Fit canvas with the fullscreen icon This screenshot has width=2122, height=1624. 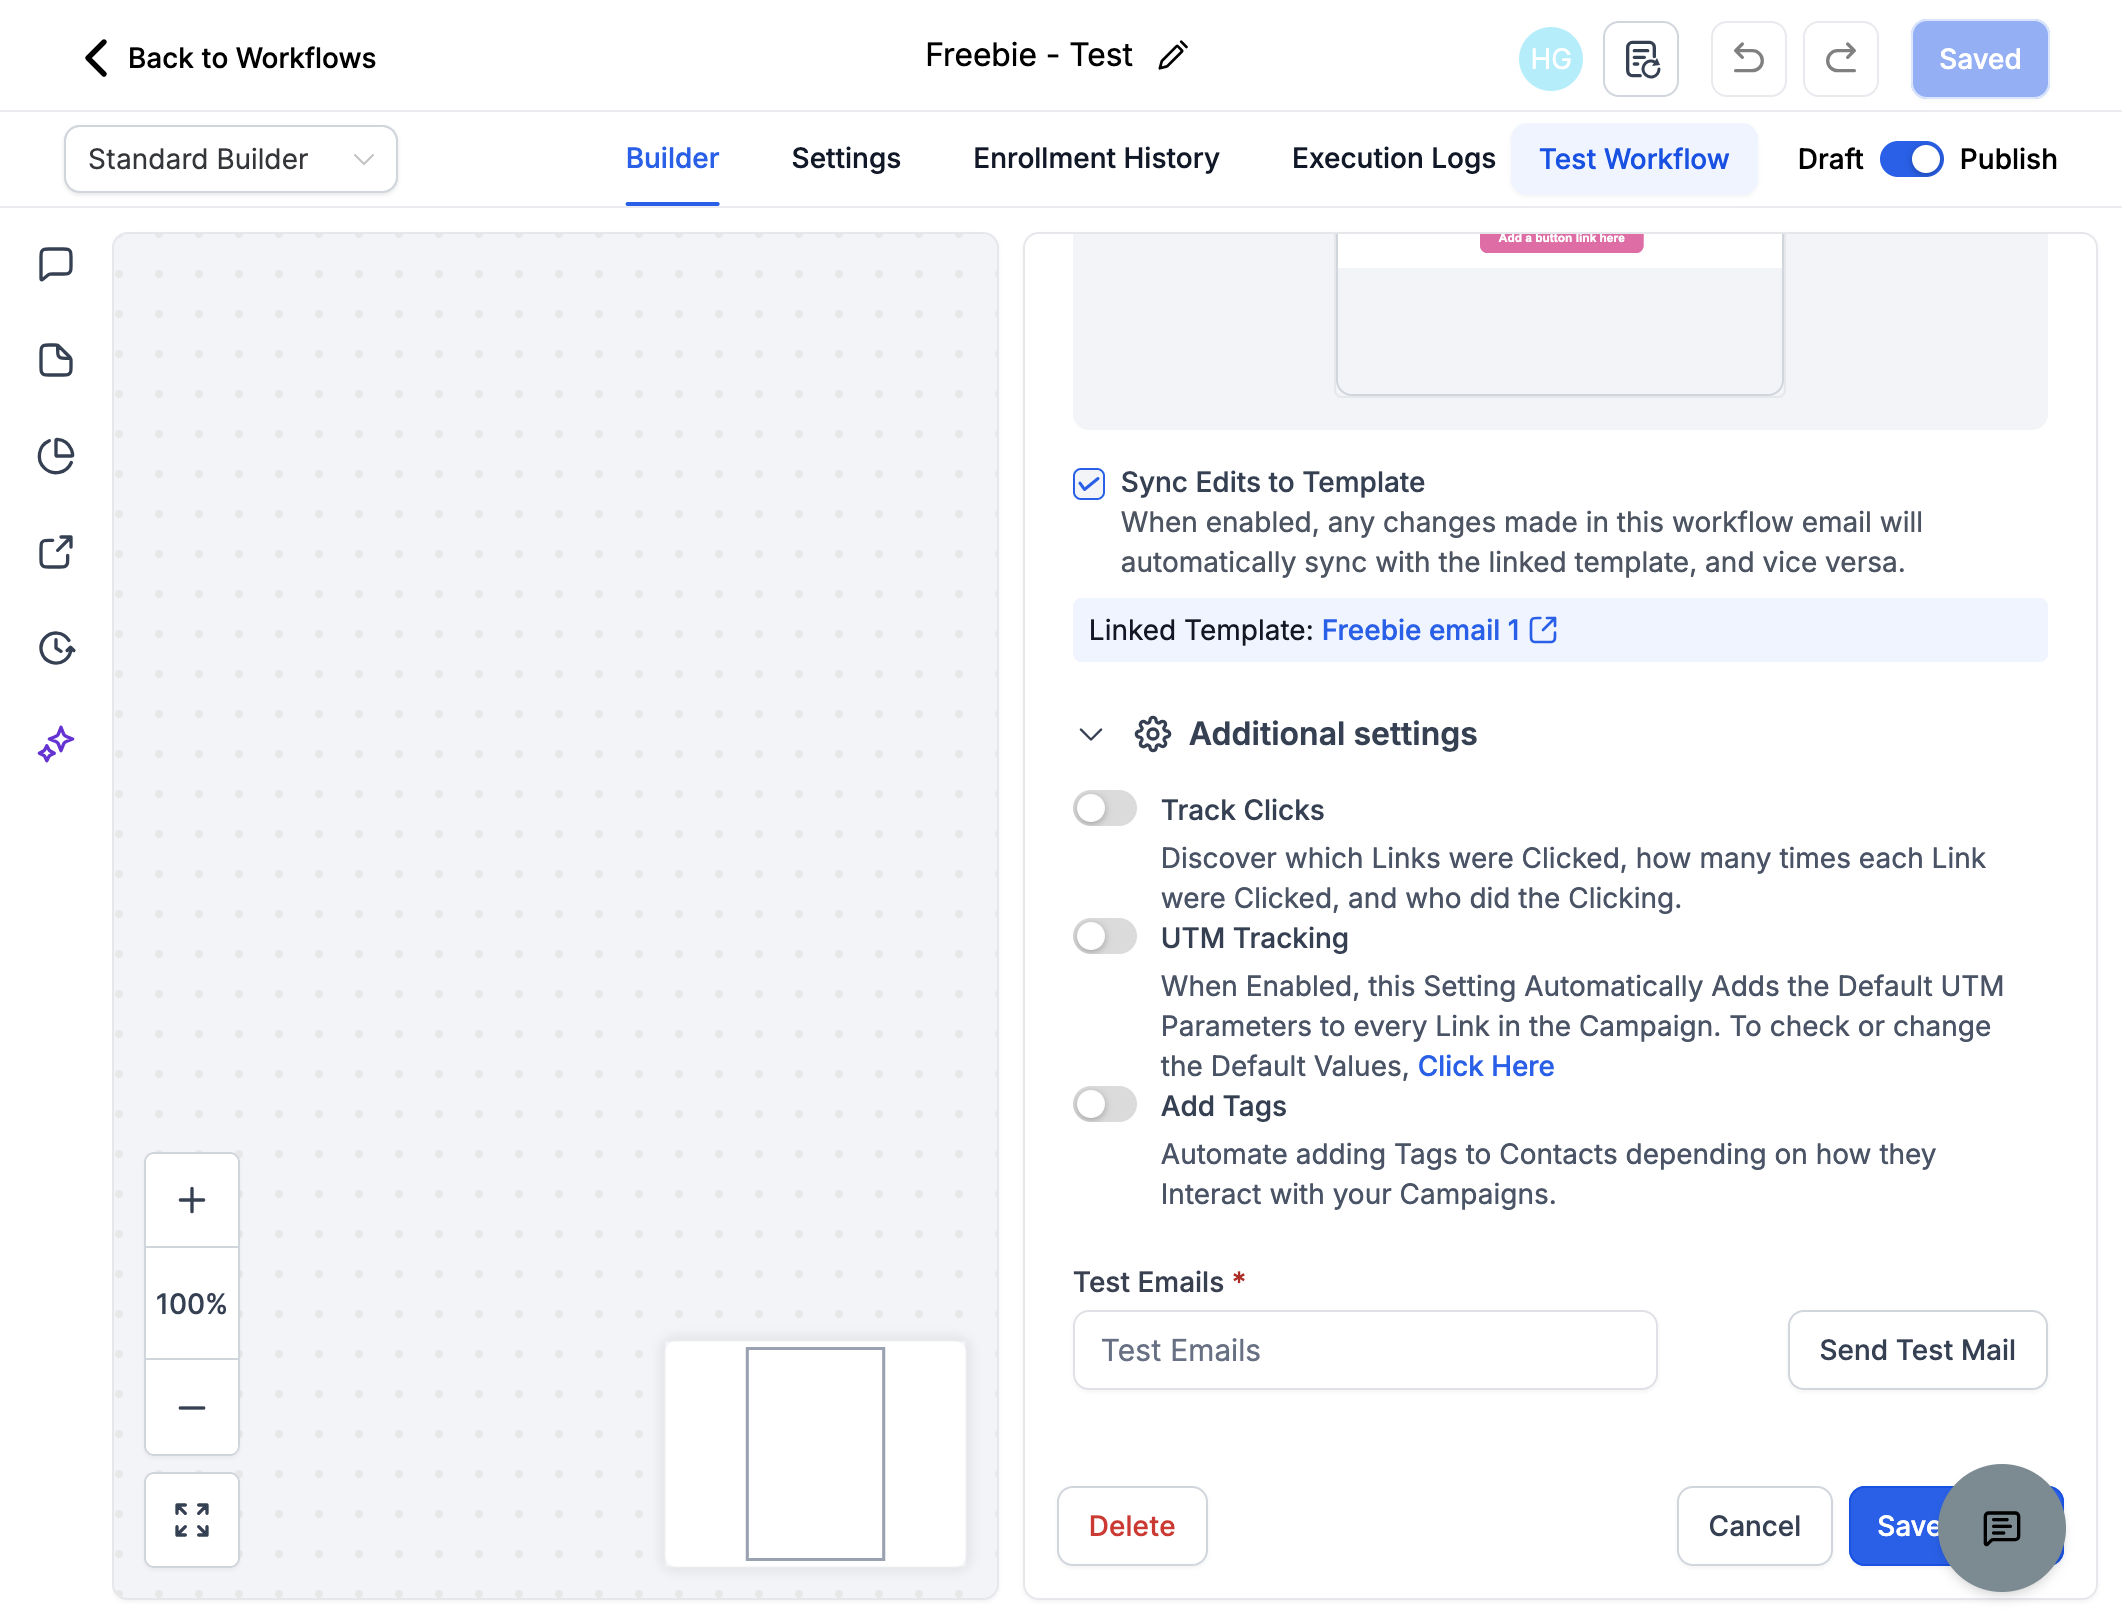pyautogui.click(x=192, y=1520)
